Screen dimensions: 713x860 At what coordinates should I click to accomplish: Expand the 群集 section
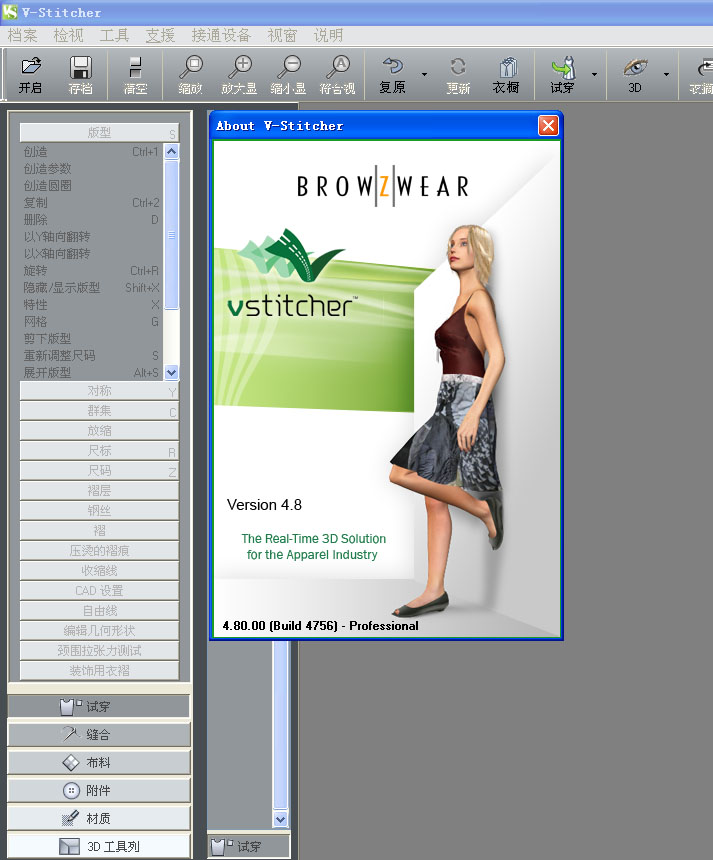99,410
